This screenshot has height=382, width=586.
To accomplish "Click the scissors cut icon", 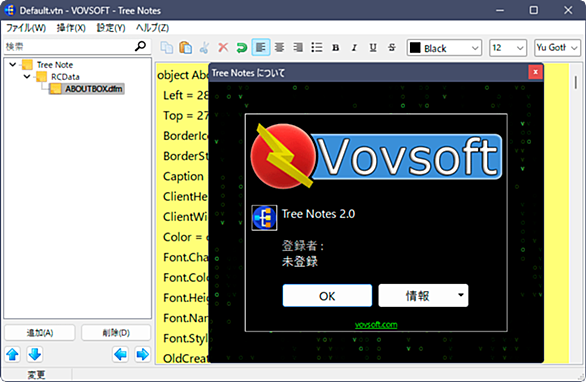I will pos(204,47).
